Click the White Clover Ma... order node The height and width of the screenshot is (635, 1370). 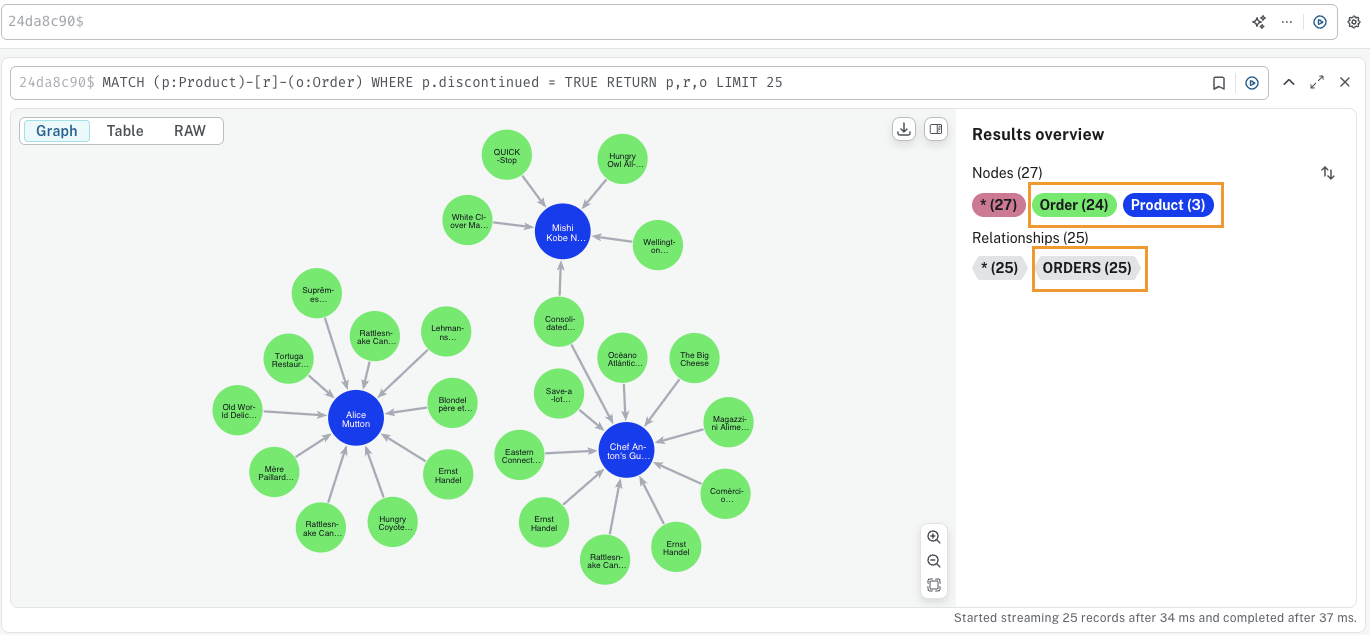(468, 222)
